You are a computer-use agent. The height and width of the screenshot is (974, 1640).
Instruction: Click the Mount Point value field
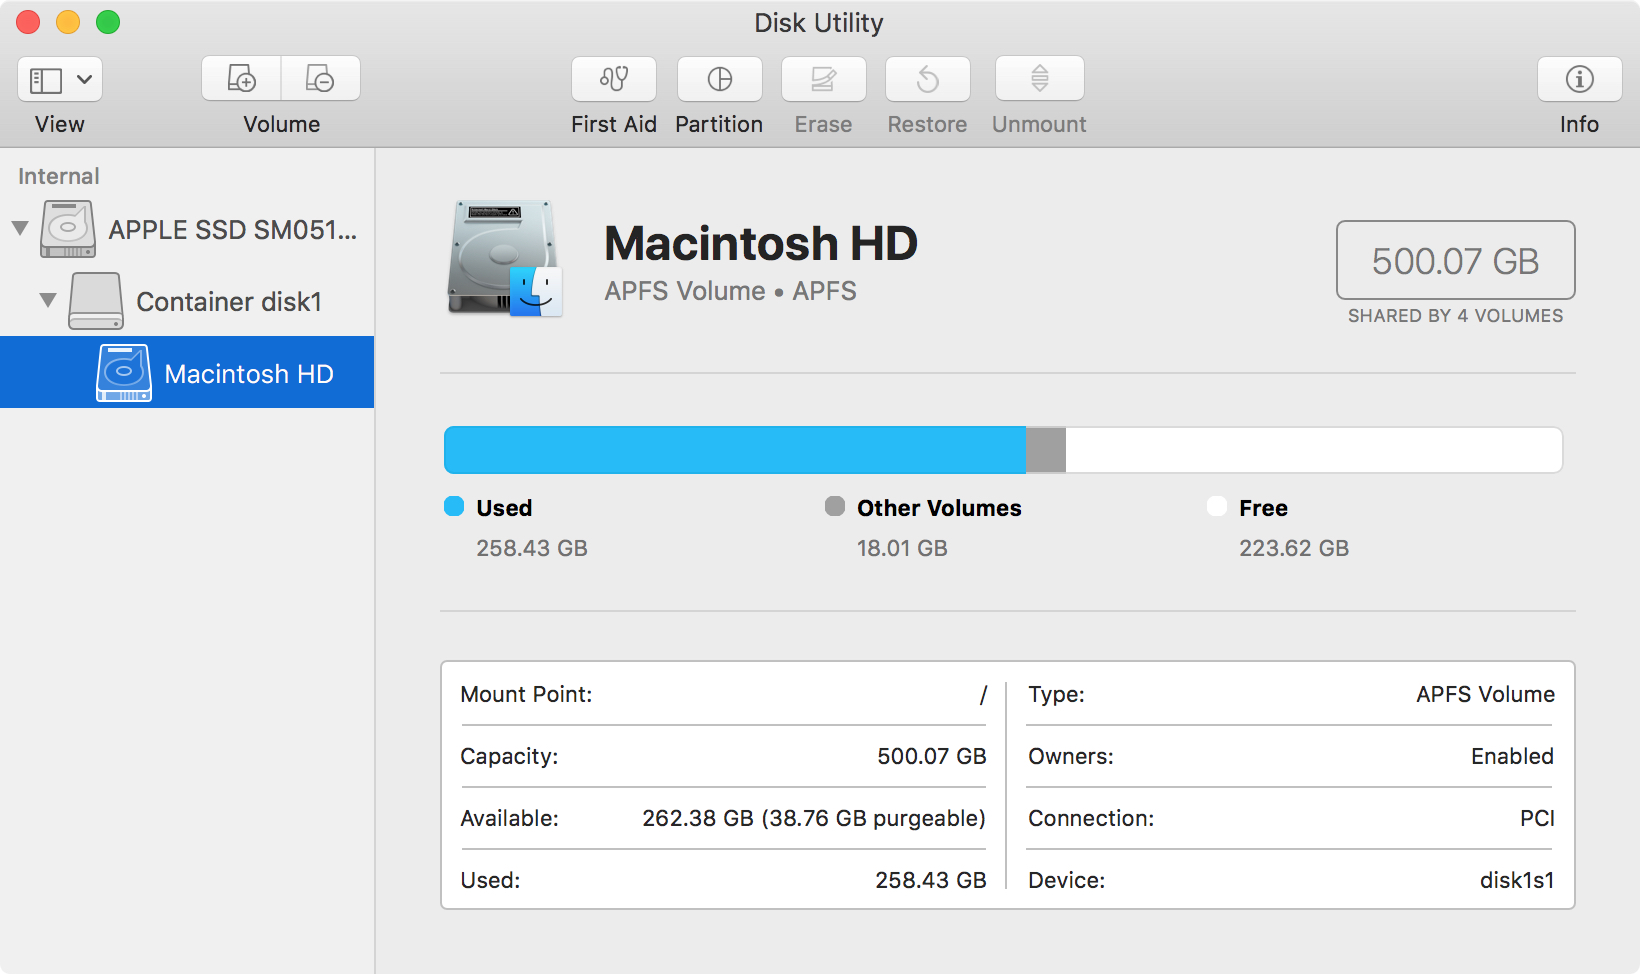pos(981,694)
